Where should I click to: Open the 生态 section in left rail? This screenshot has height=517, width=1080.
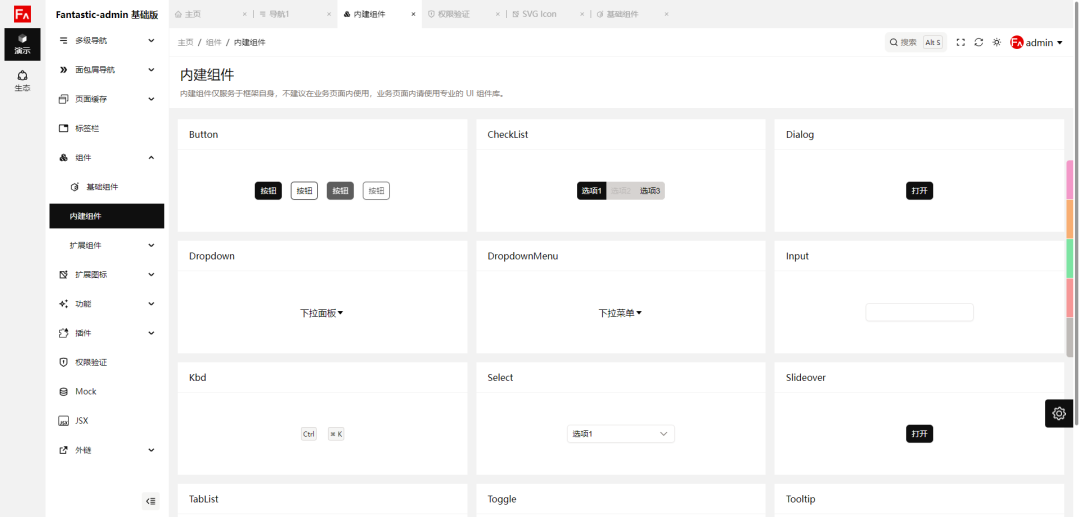(x=22, y=81)
